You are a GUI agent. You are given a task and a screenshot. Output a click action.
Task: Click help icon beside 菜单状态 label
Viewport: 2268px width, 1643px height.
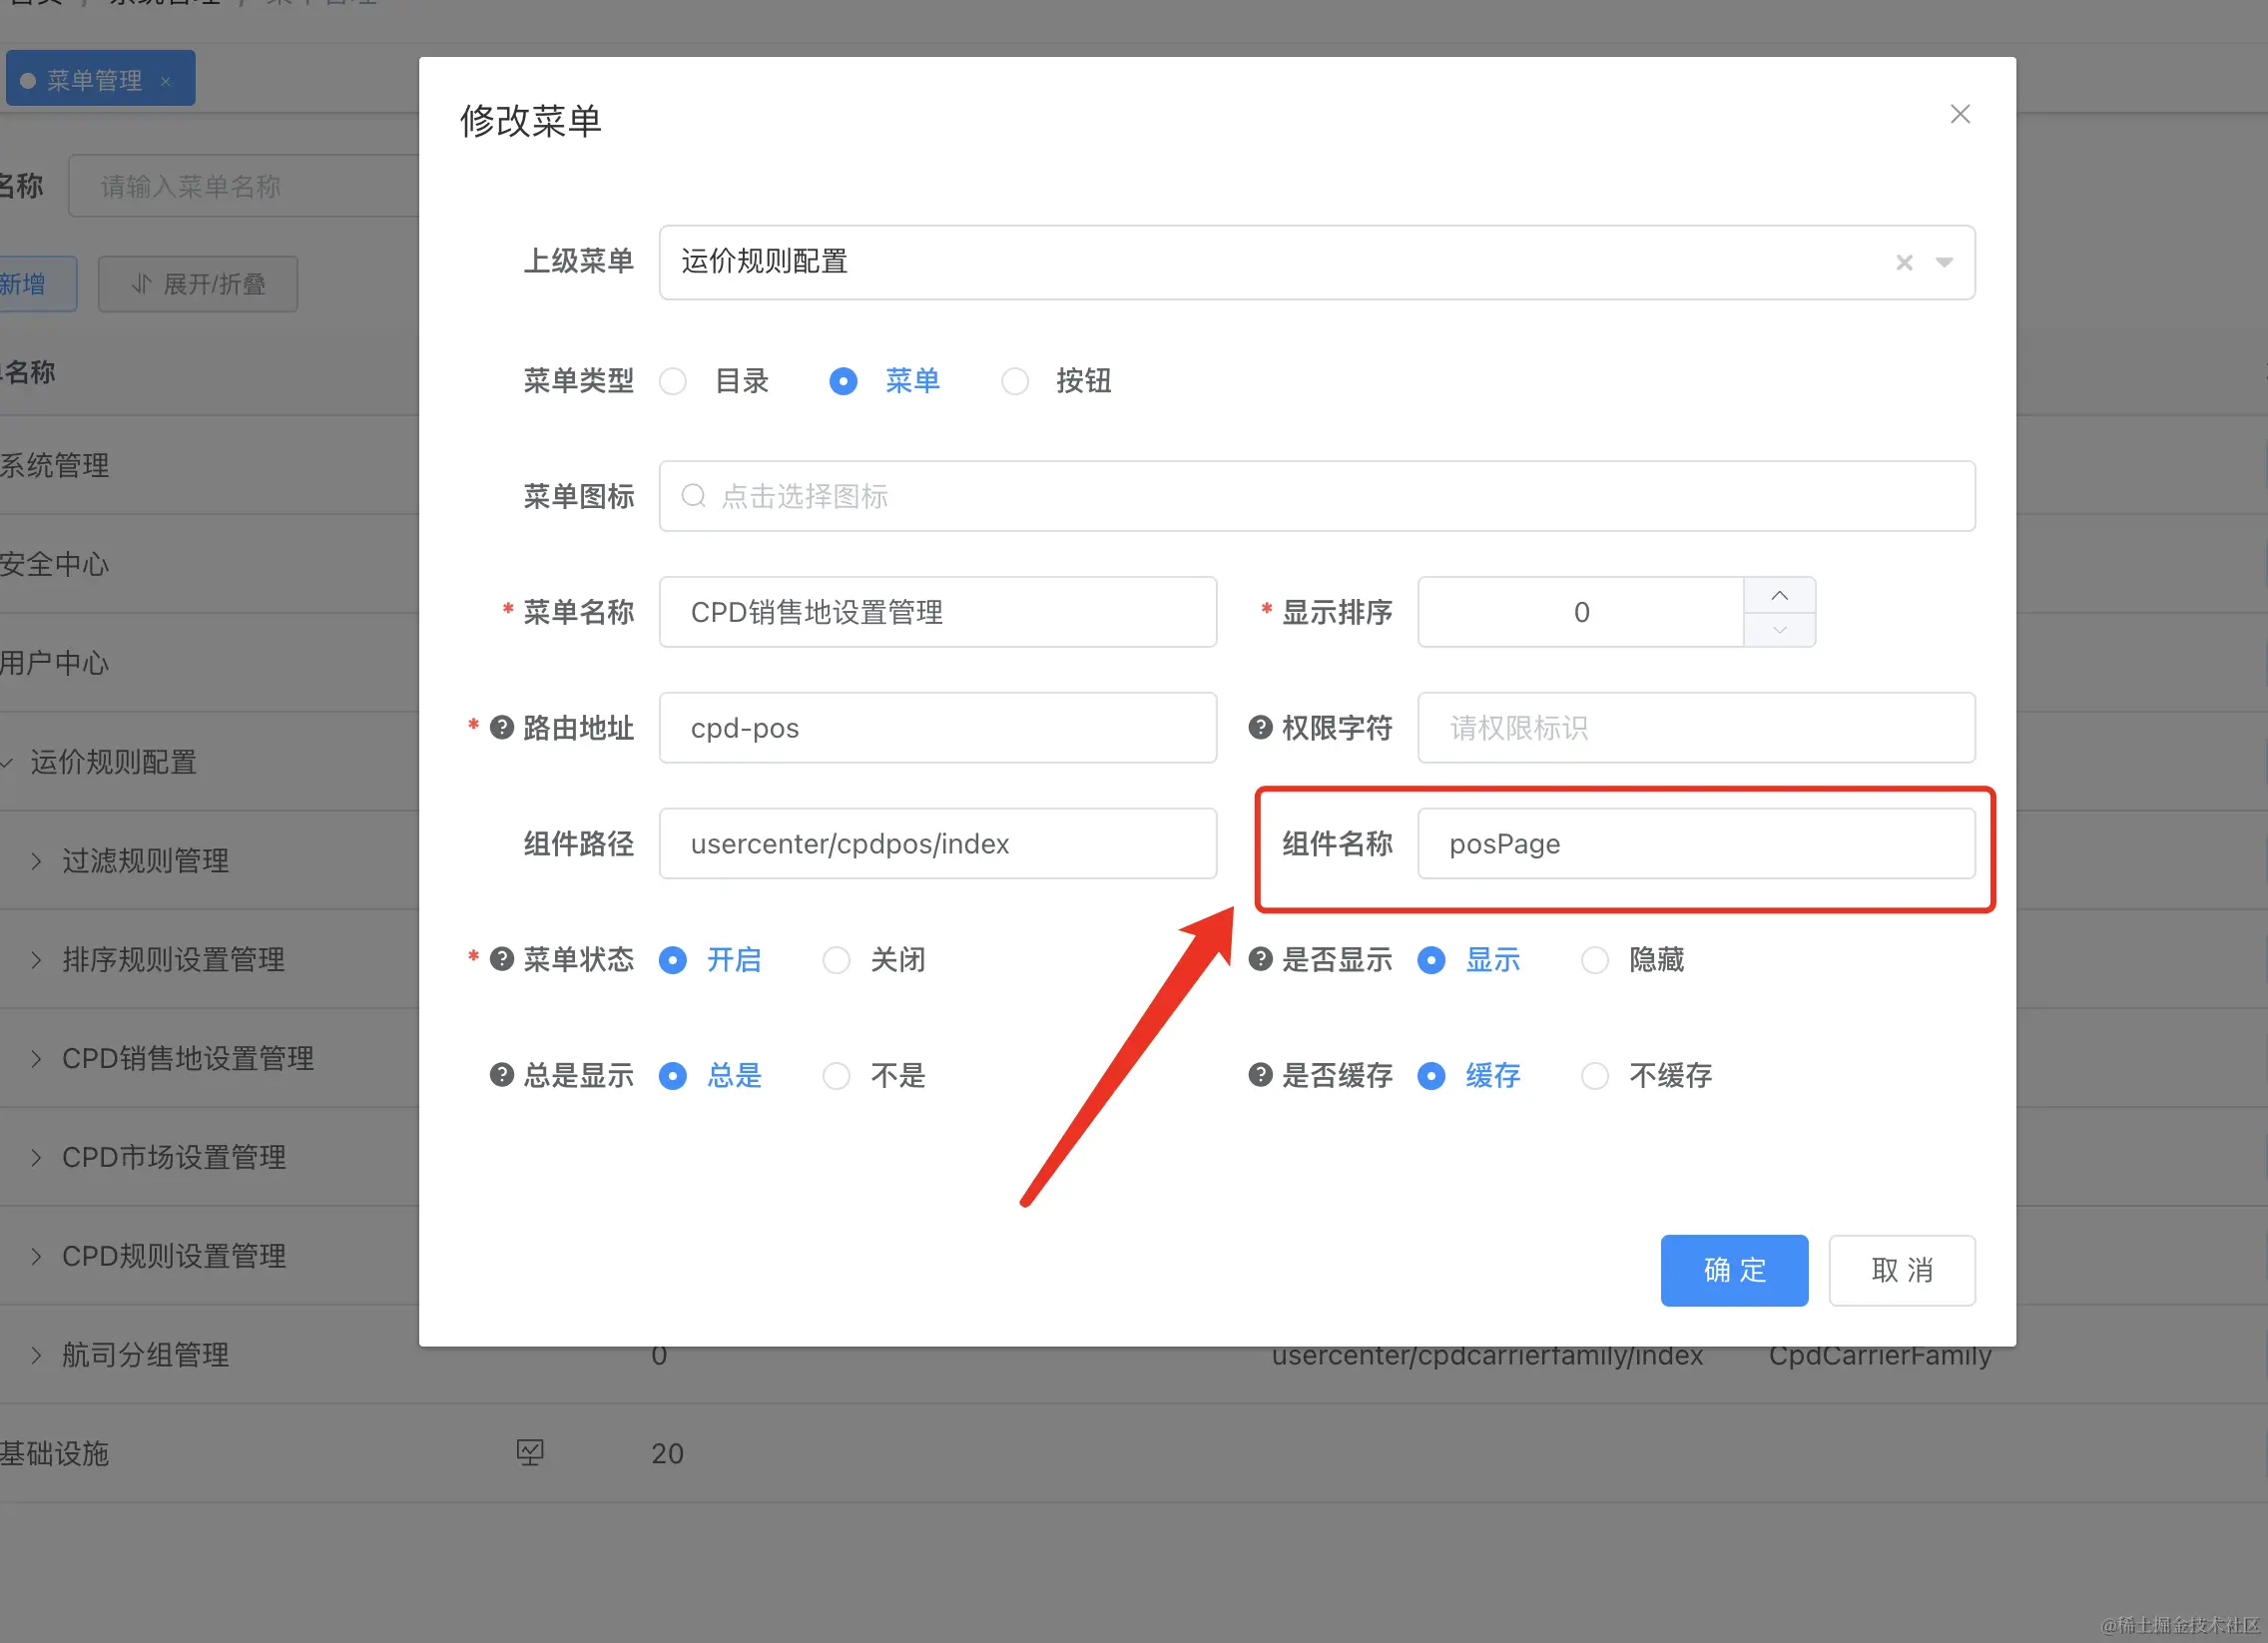click(x=502, y=959)
